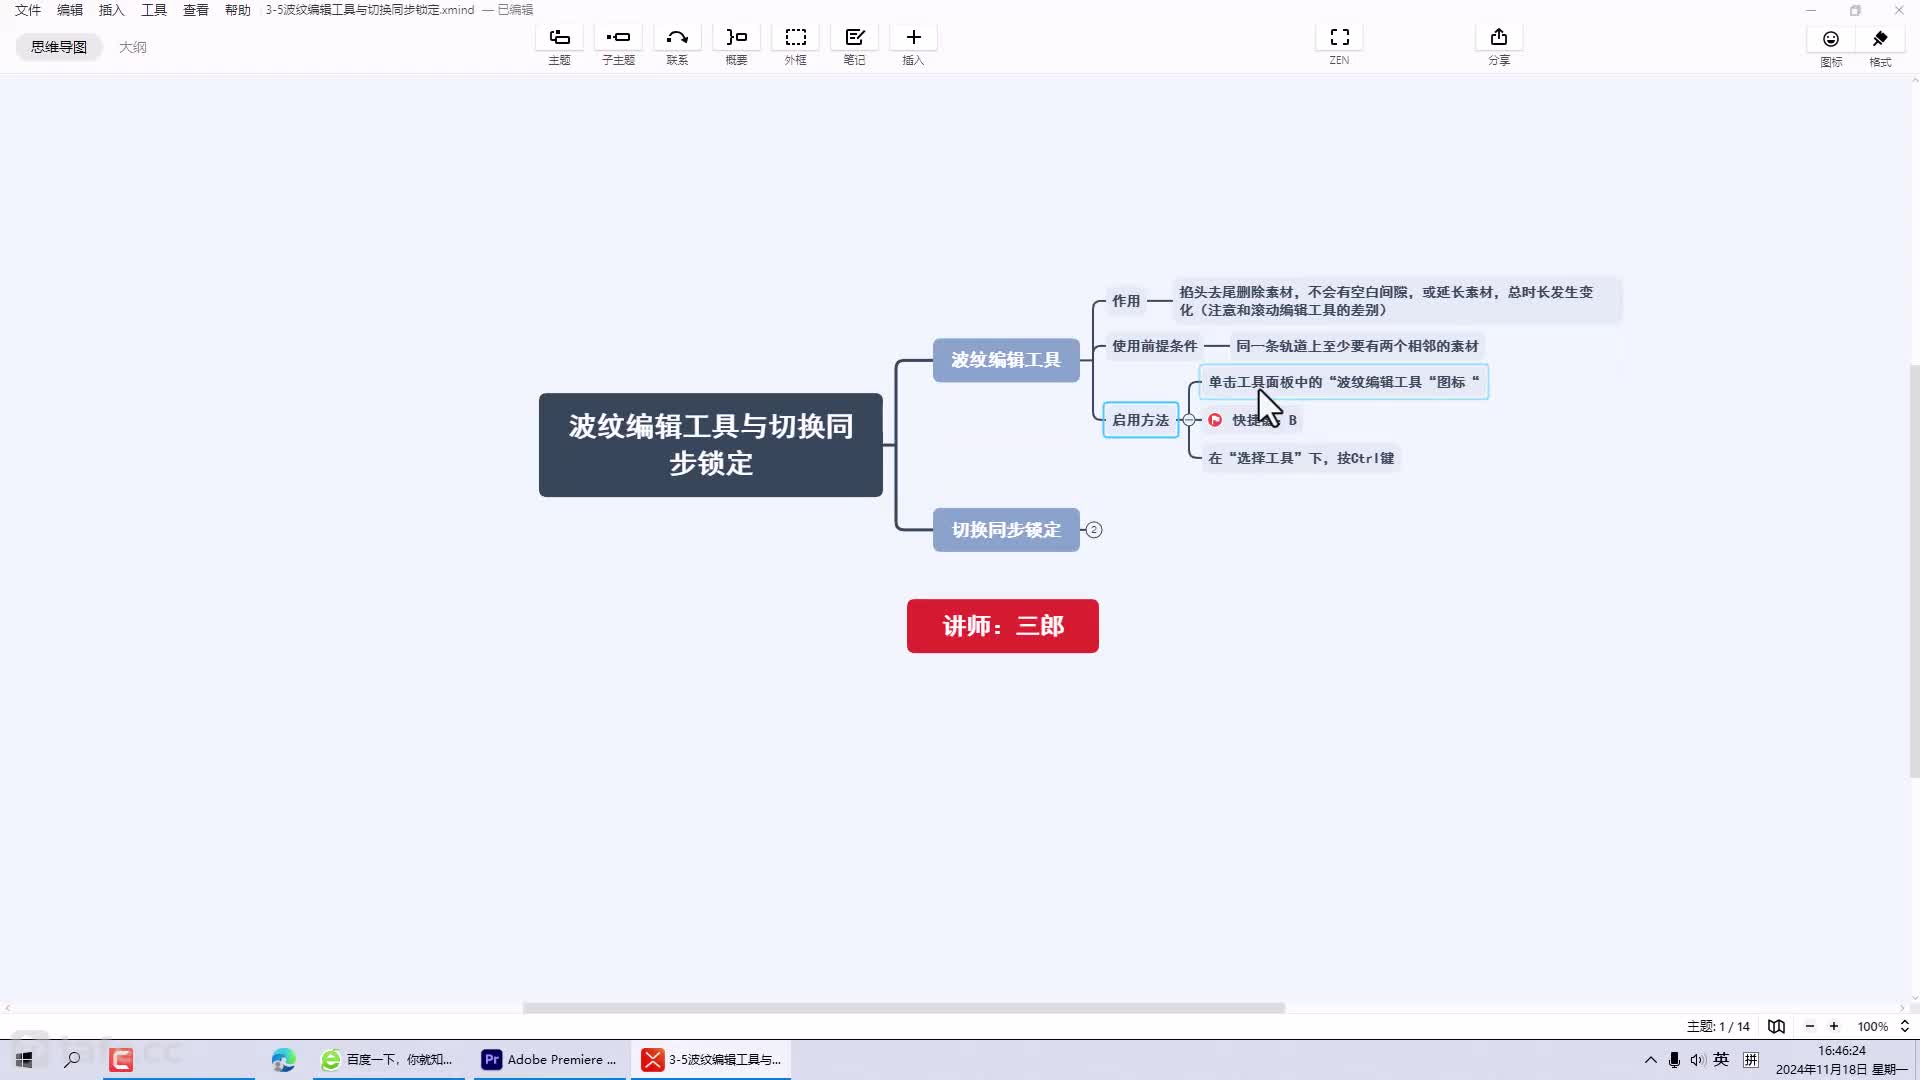Switch to 百度一下 browser taskbar window
1920x1080 pixels.
coord(388,1059)
